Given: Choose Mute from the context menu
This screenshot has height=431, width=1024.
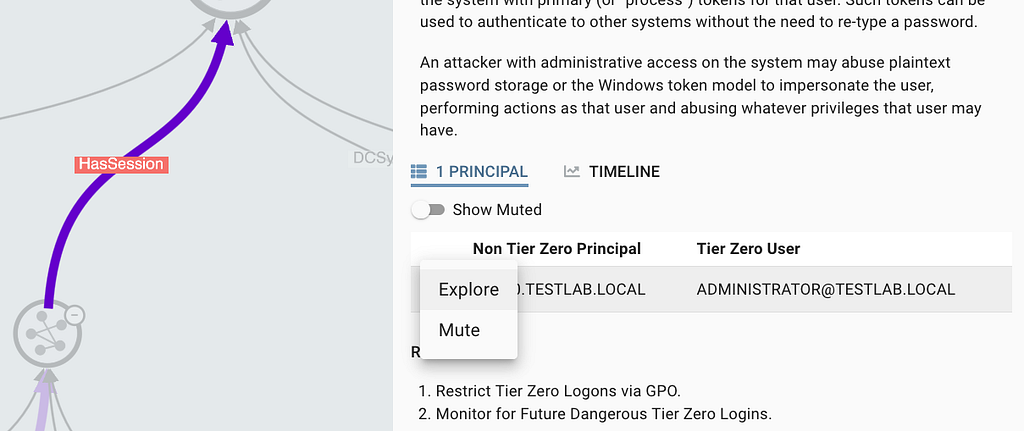Looking at the screenshot, I should (459, 330).
